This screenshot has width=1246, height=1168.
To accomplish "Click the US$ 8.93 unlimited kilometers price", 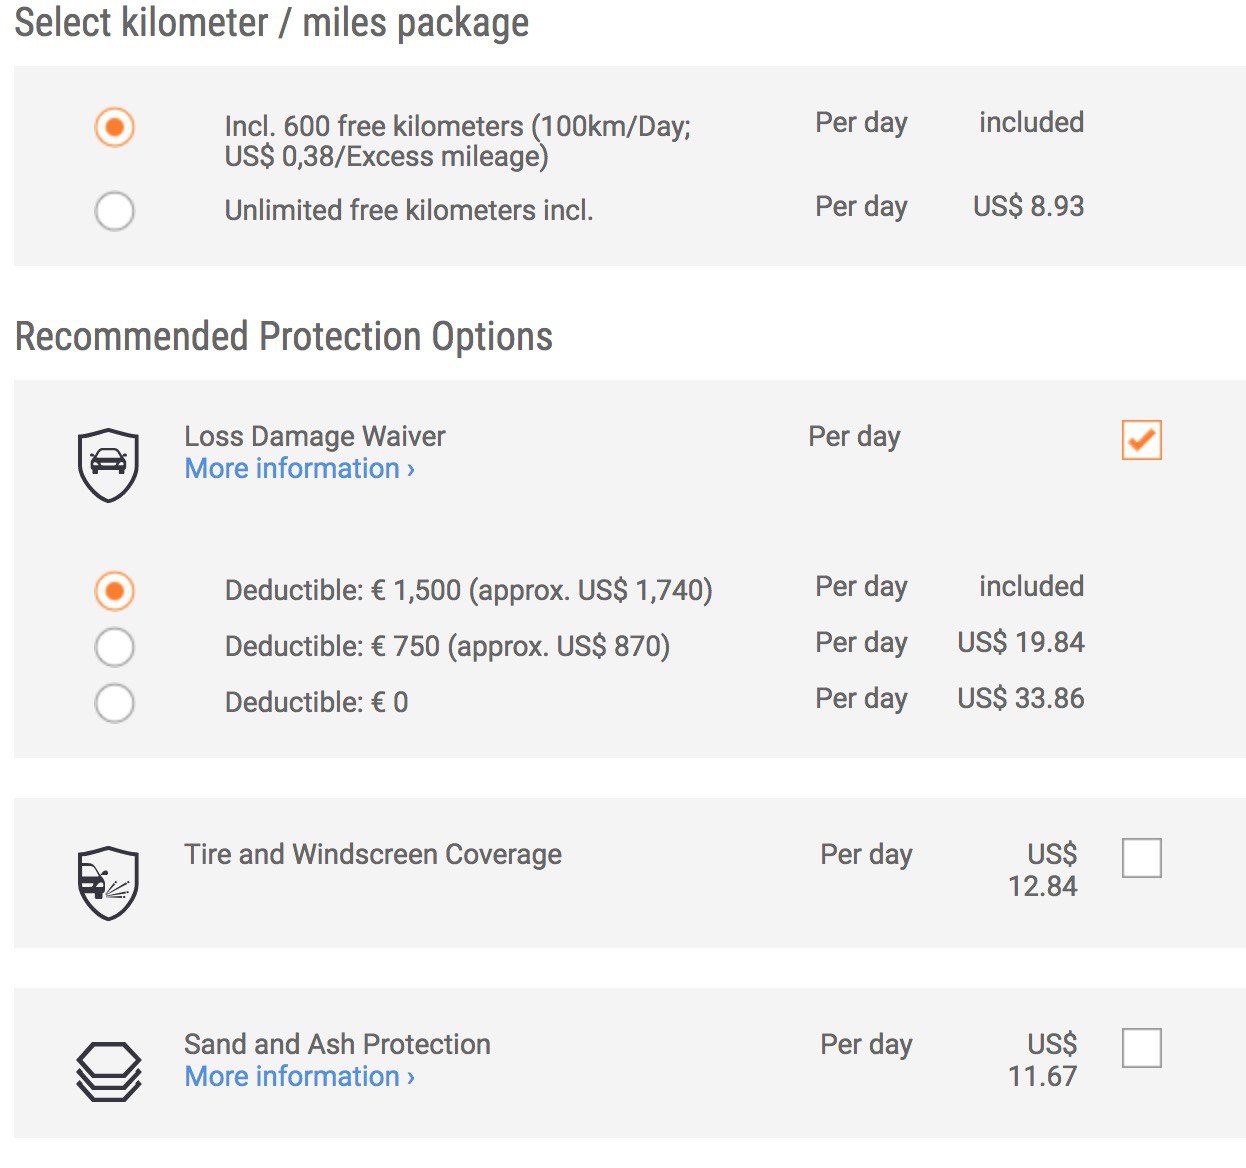I will point(1029,206).
